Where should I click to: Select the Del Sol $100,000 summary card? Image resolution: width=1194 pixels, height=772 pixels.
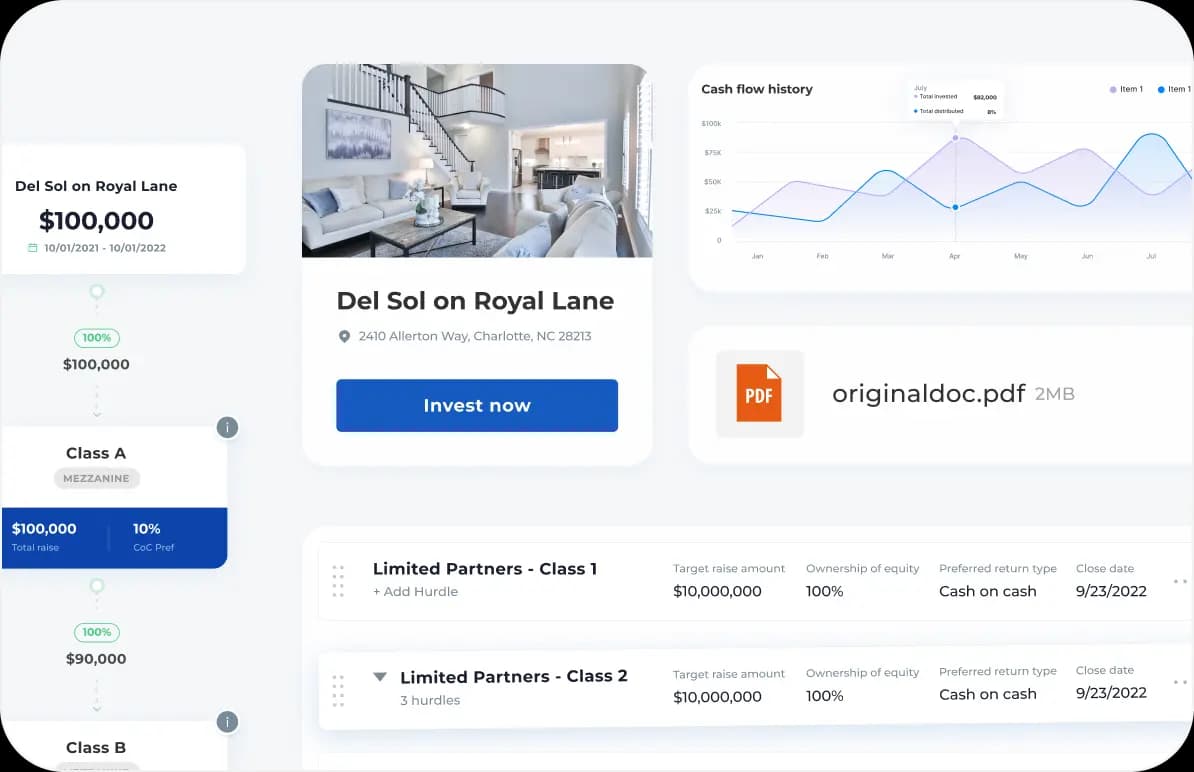click(123, 209)
